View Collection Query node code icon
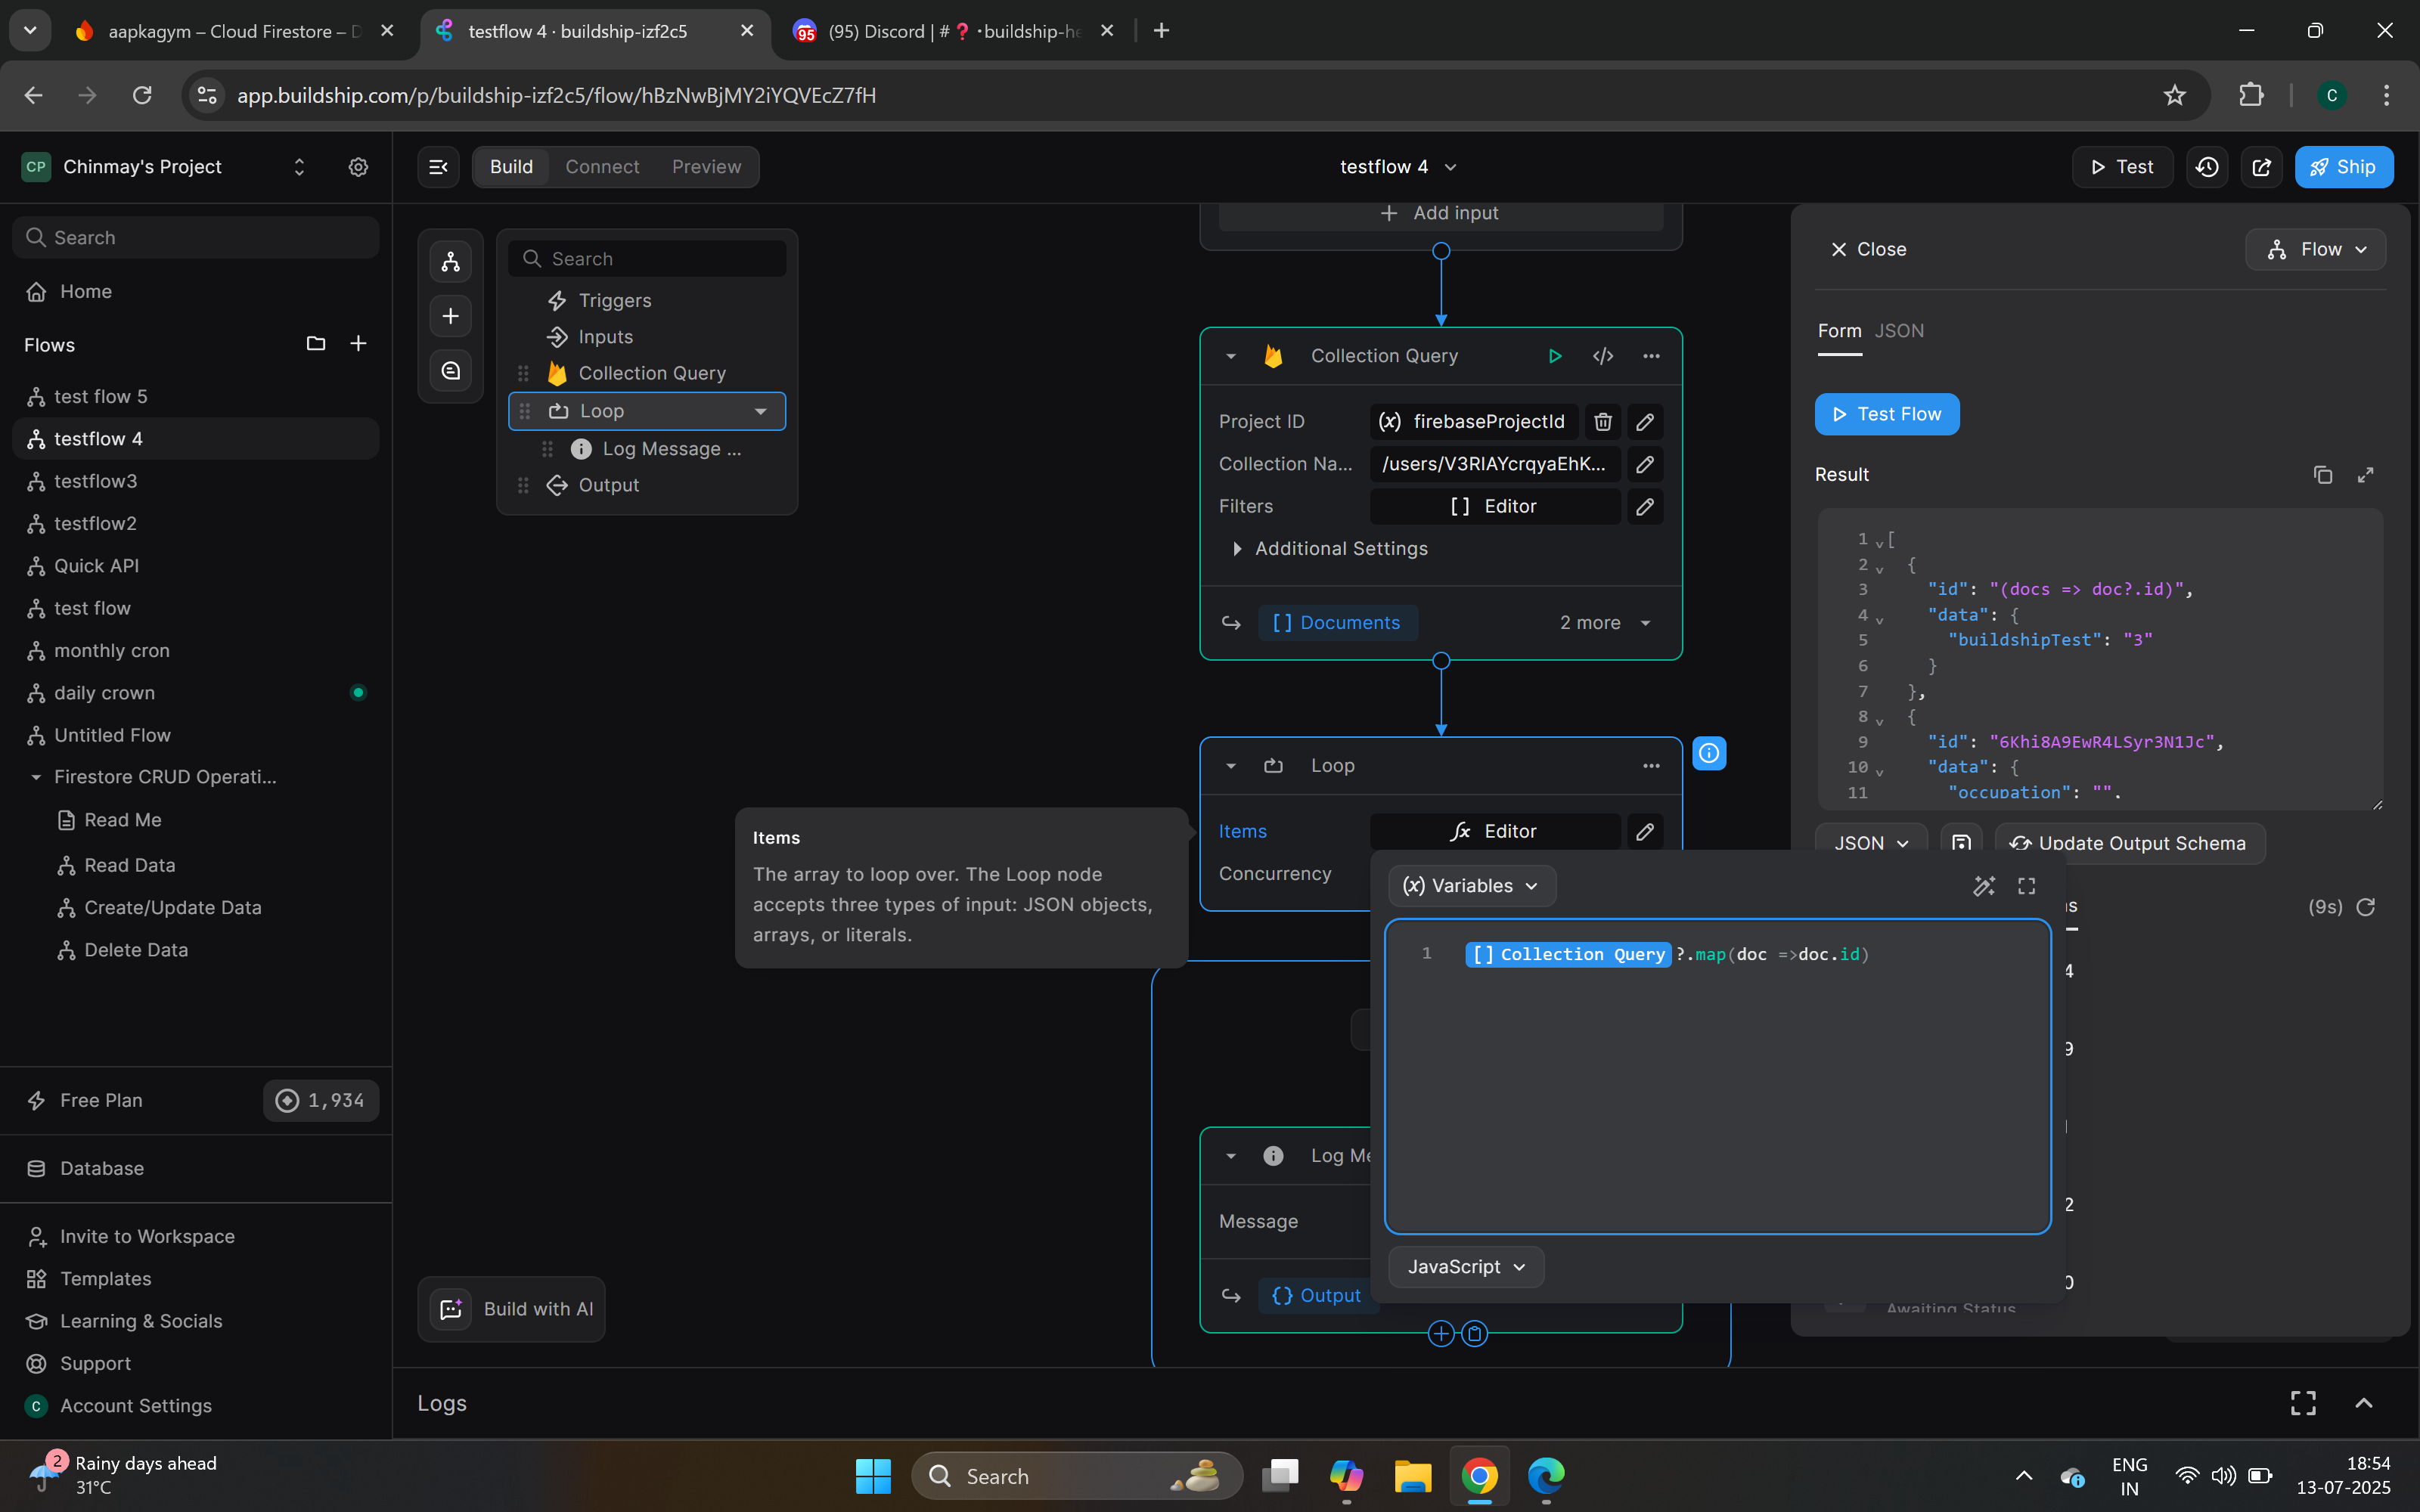The width and height of the screenshot is (2420, 1512). tap(1603, 356)
